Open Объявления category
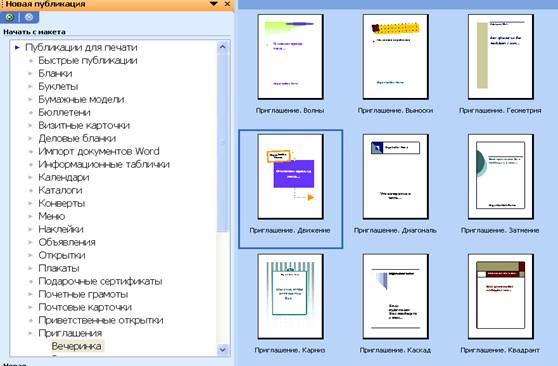 (67, 242)
